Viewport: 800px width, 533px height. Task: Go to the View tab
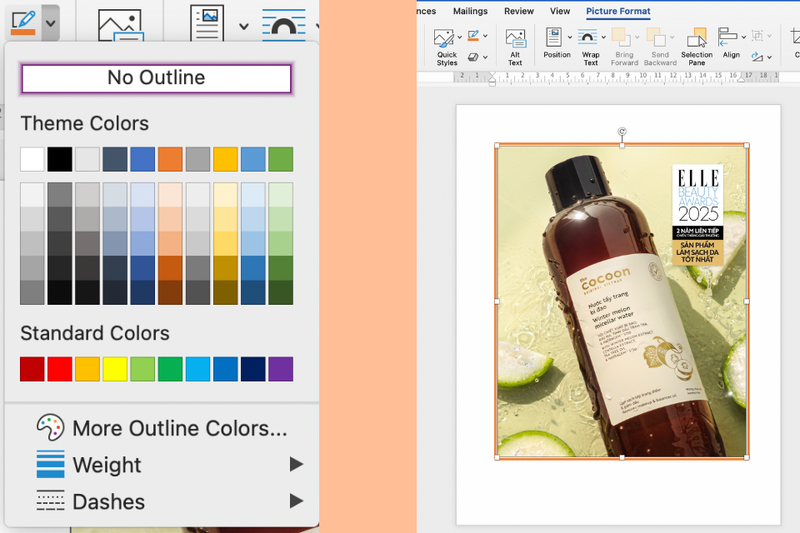pyautogui.click(x=560, y=11)
